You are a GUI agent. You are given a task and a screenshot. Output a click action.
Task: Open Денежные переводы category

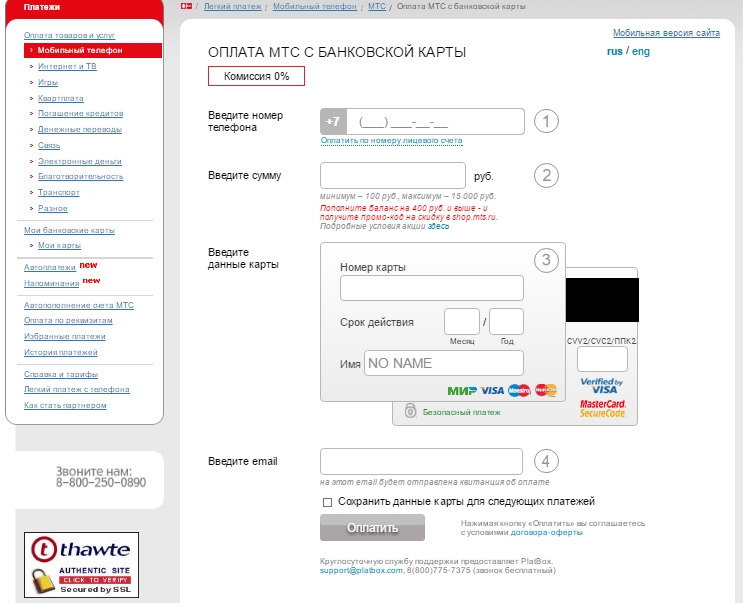click(x=80, y=129)
